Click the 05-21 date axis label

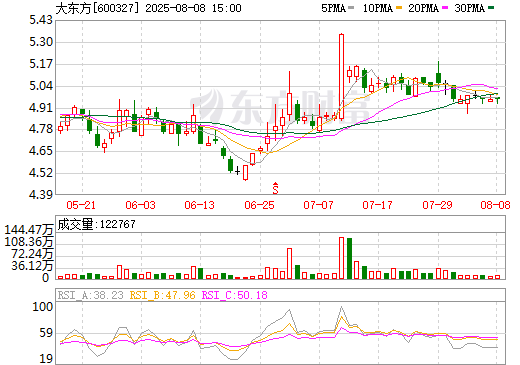(81, 205)
